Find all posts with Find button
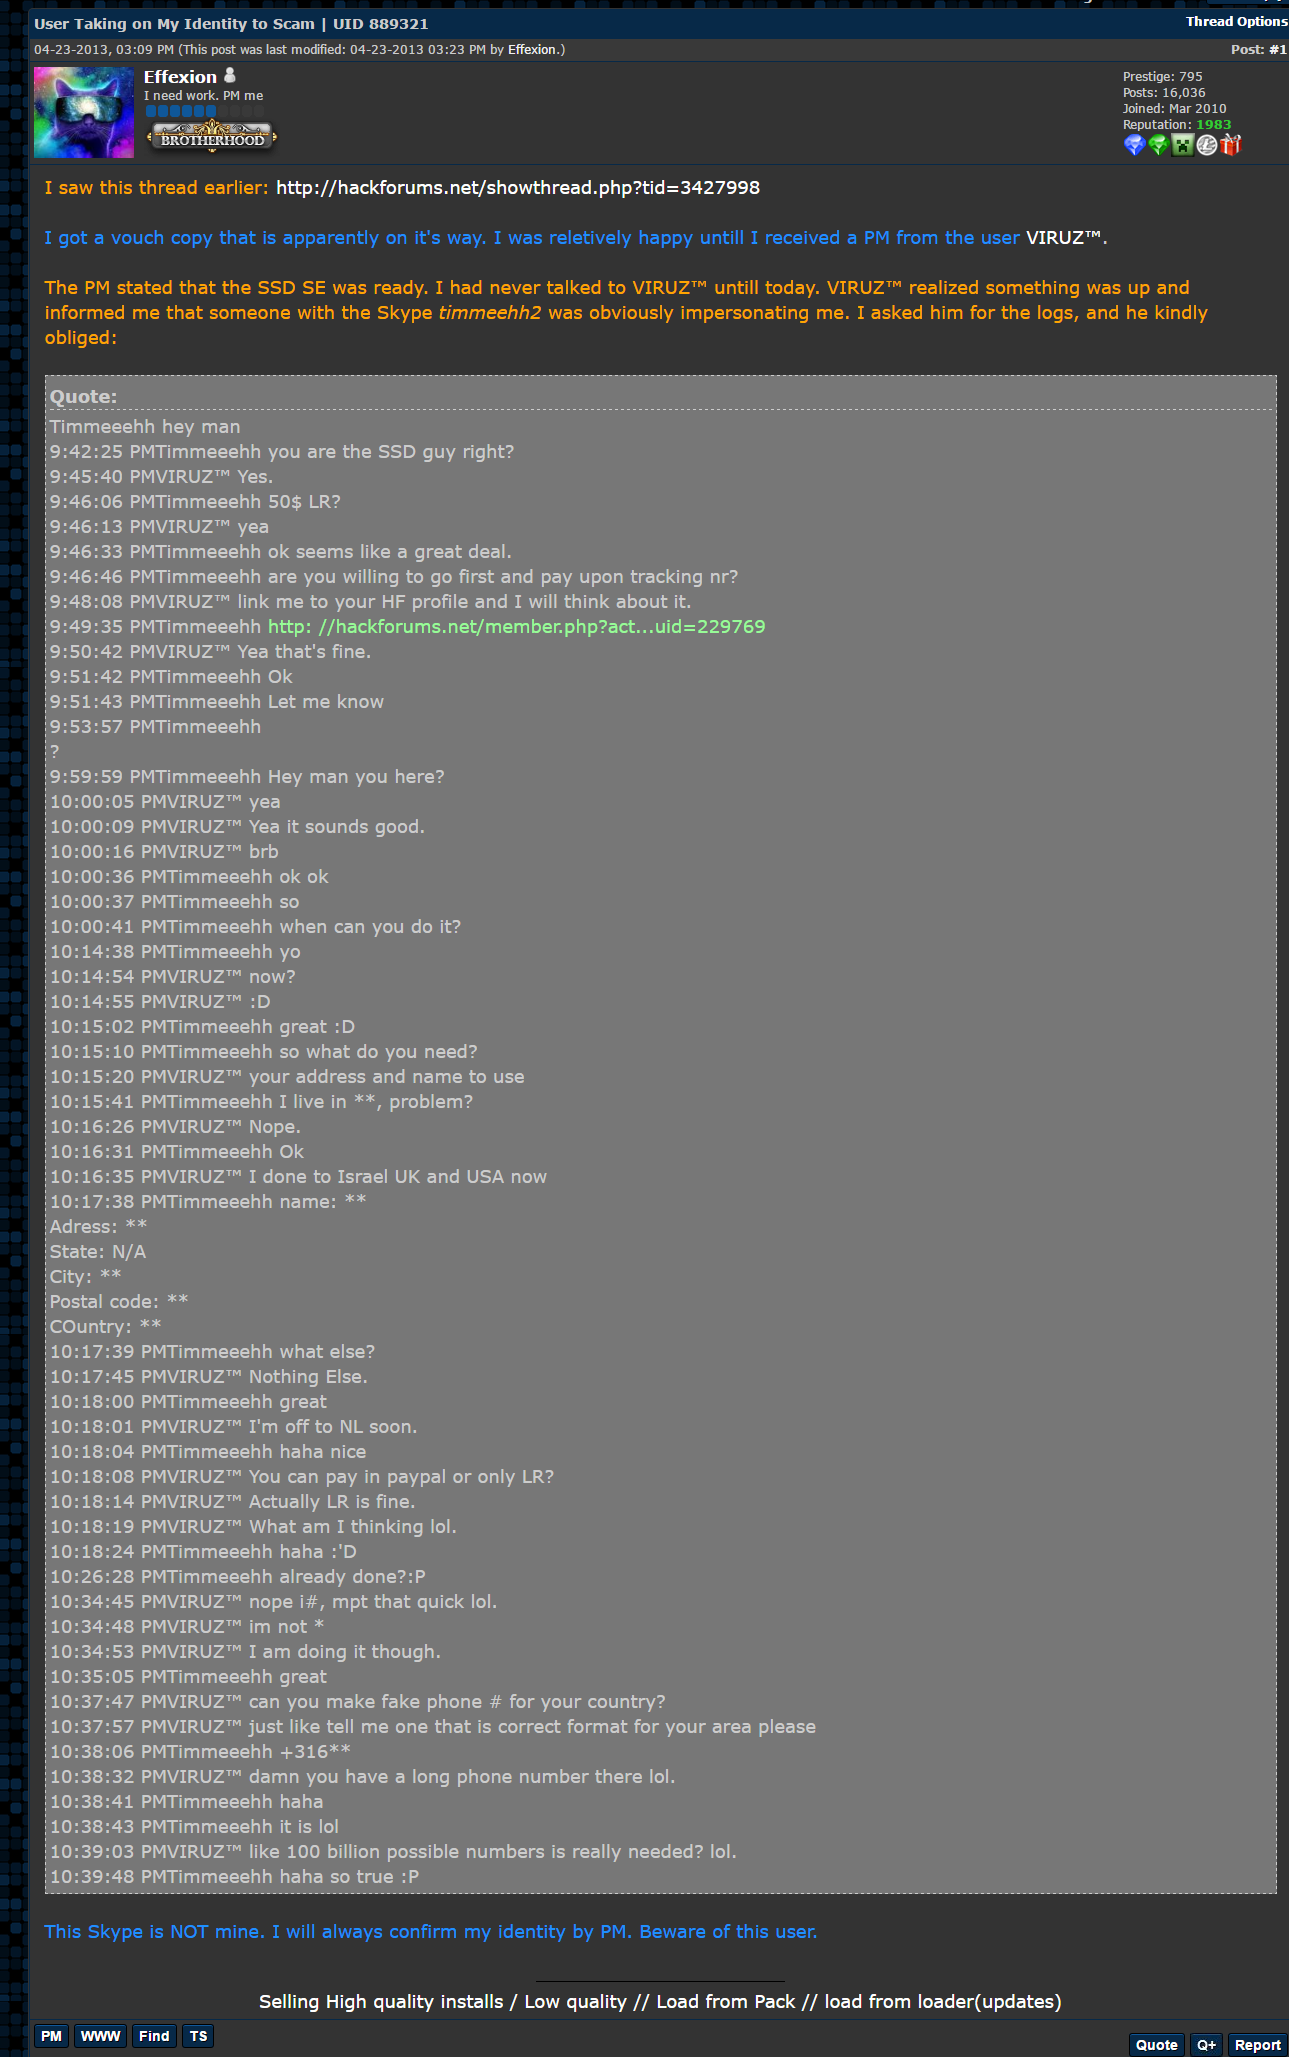The image size is (1289, 2057). tap(154, 2036)
